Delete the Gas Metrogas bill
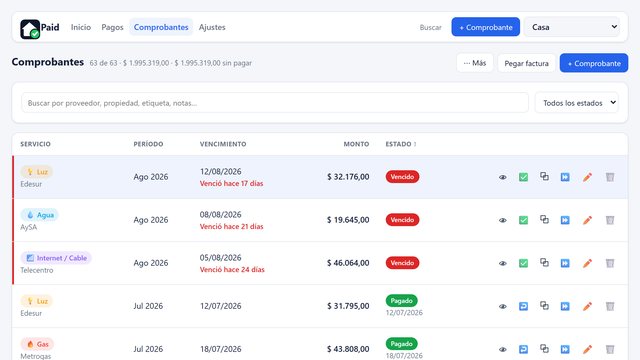The image size is (640, 360). (610, 349)
